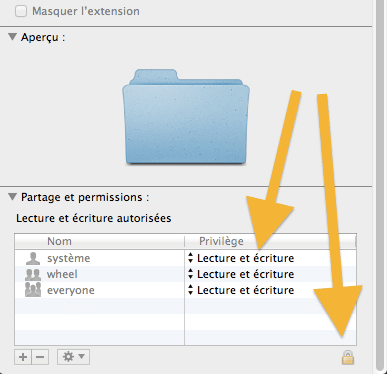Click the wheel group icon
The height and width of the screenshot is (374, 387).
pos(33,274)
